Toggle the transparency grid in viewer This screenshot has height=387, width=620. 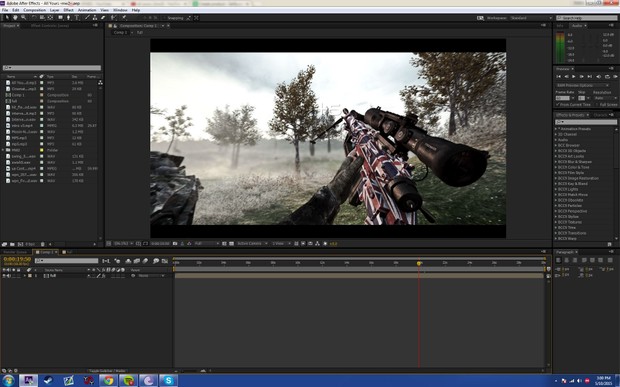coord(231,244)
